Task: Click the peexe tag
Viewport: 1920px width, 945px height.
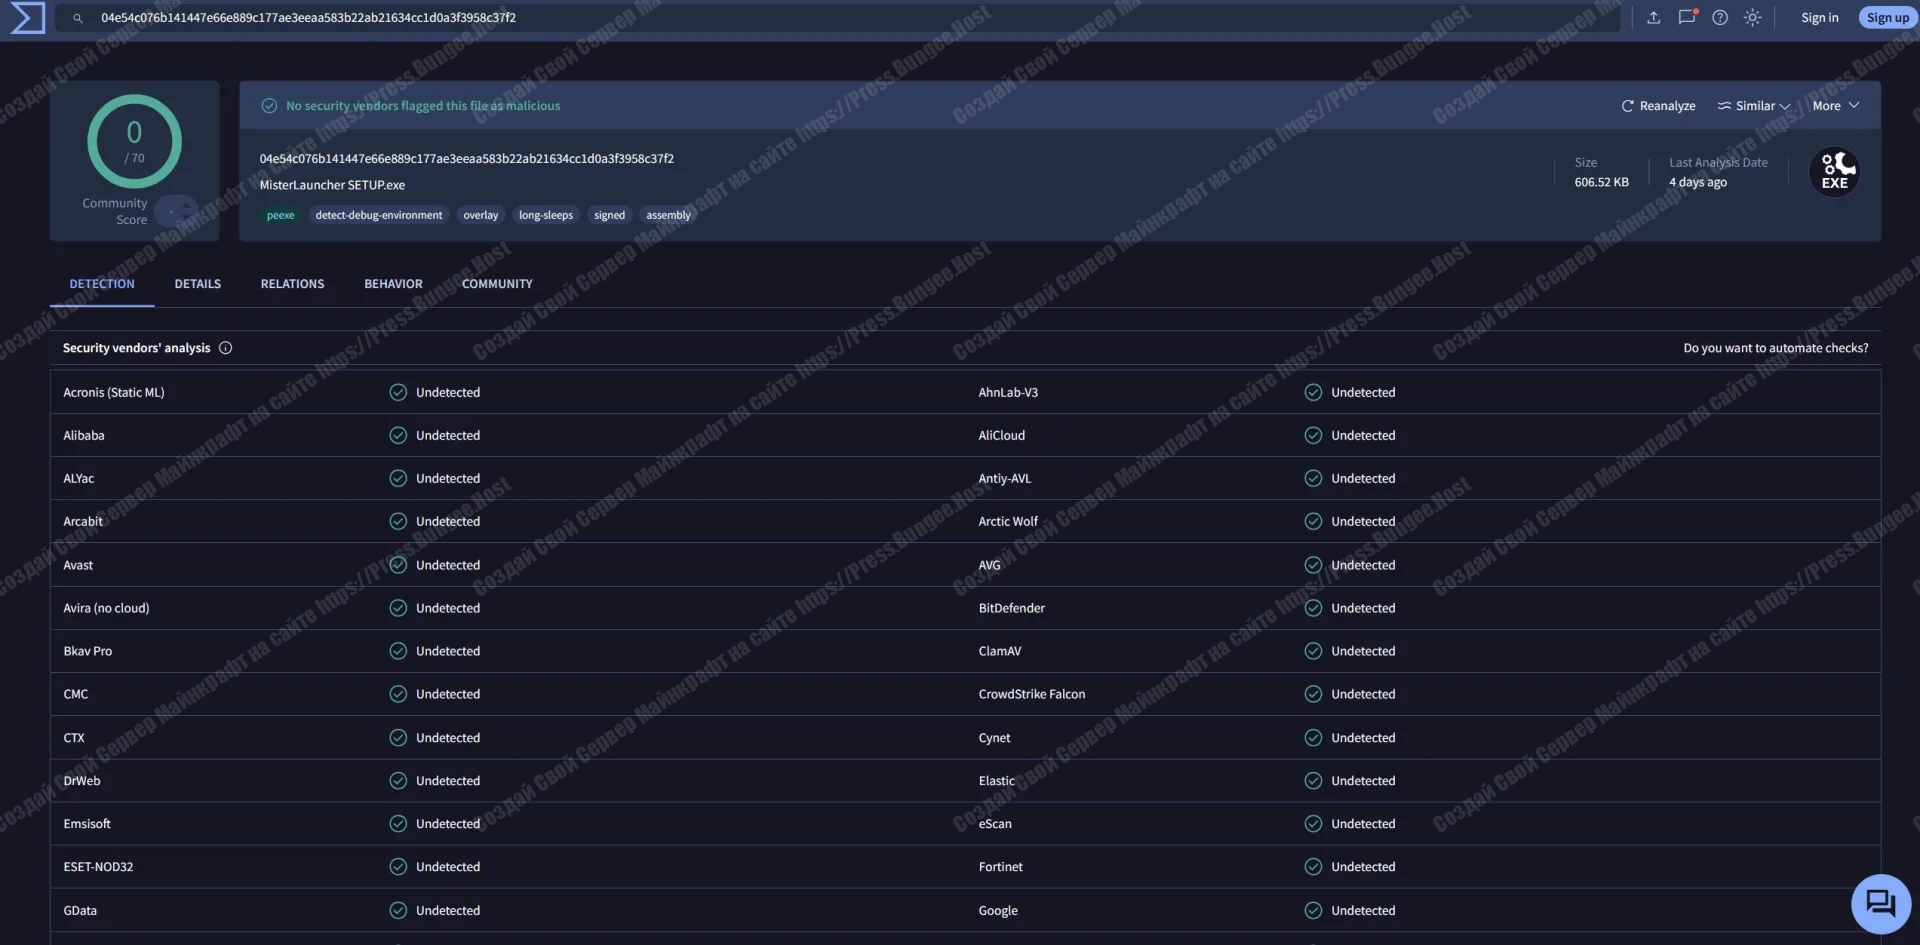Action: pos(280,215)
